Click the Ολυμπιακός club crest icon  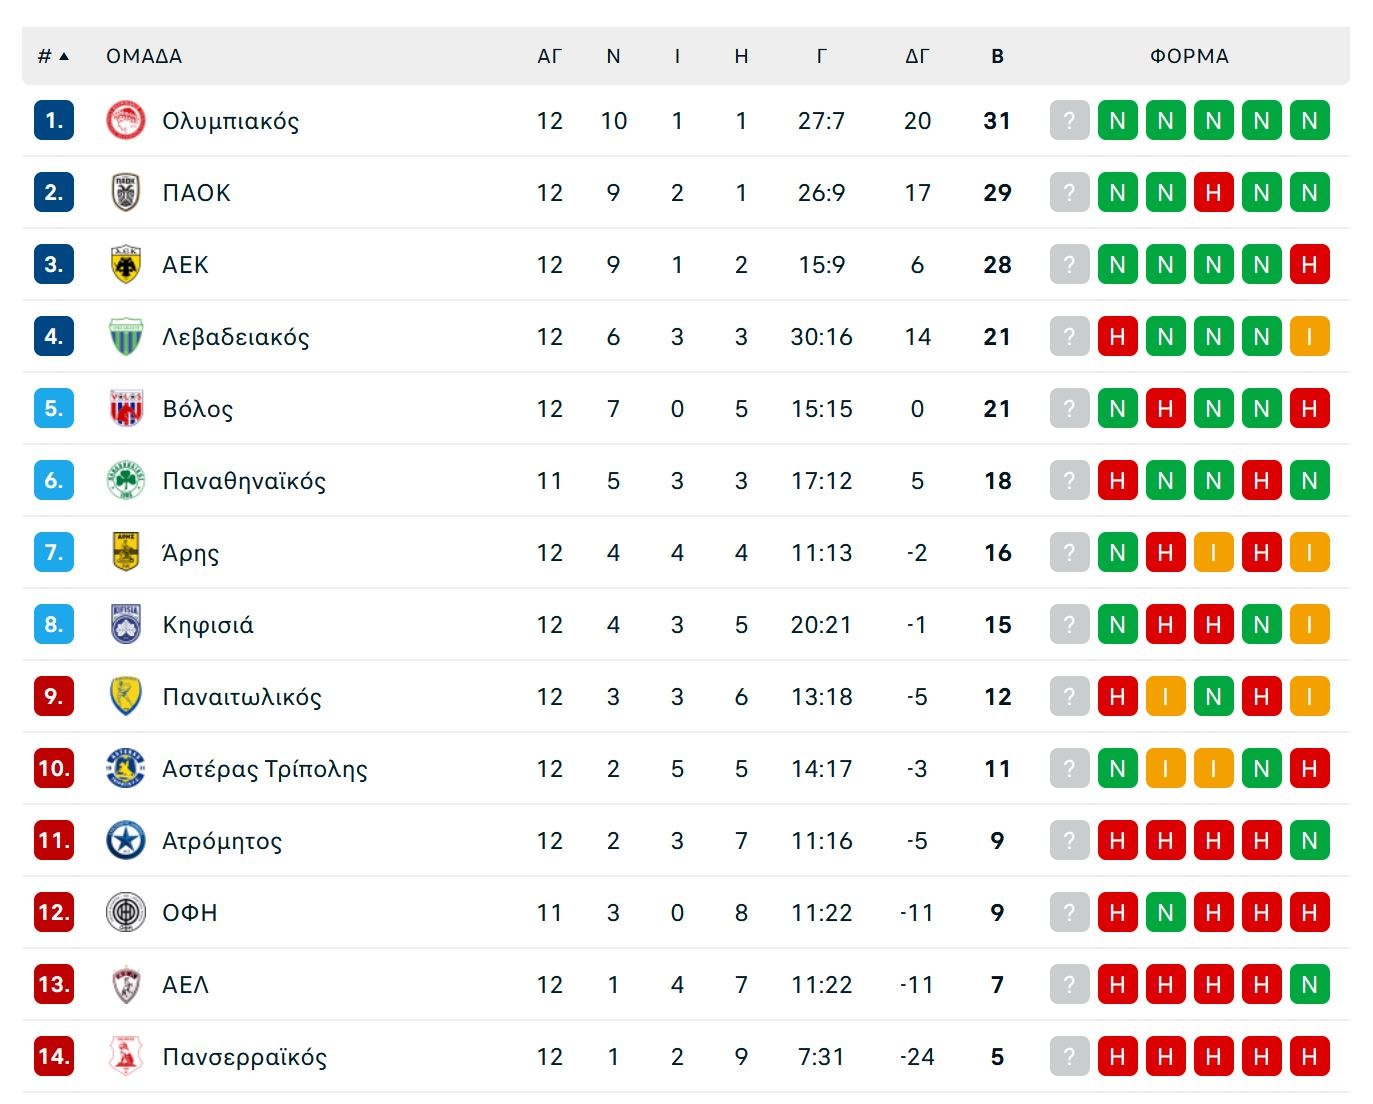pyautogui.click(x=125, y=121)
